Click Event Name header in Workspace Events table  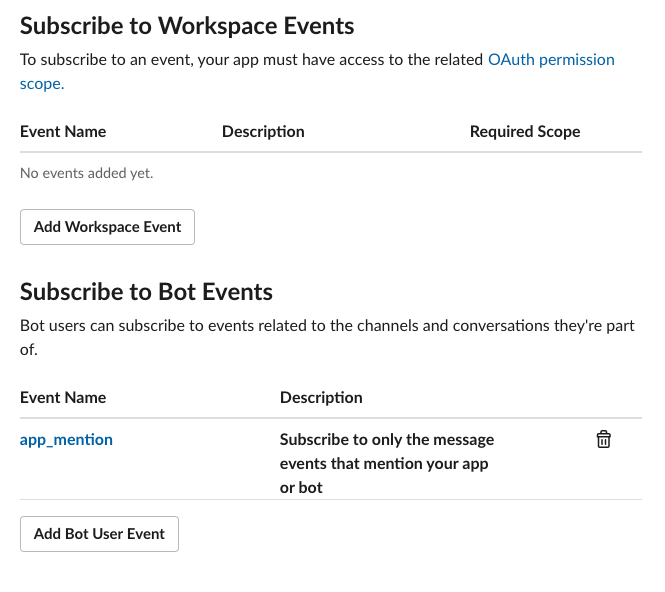click(63, 132)
